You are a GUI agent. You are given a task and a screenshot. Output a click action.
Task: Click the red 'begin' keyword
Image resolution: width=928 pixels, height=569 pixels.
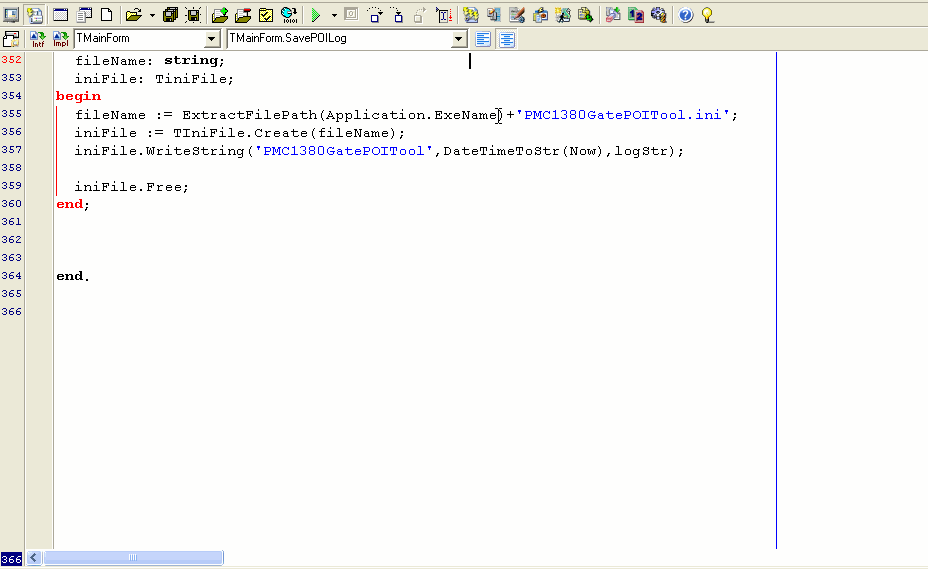pyautogui.click(x=78, y=96)
